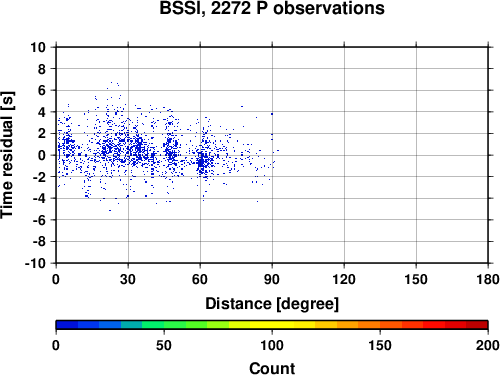Click the -10 tick label on residual axis
Screen dimensions: 500x375
35,263
